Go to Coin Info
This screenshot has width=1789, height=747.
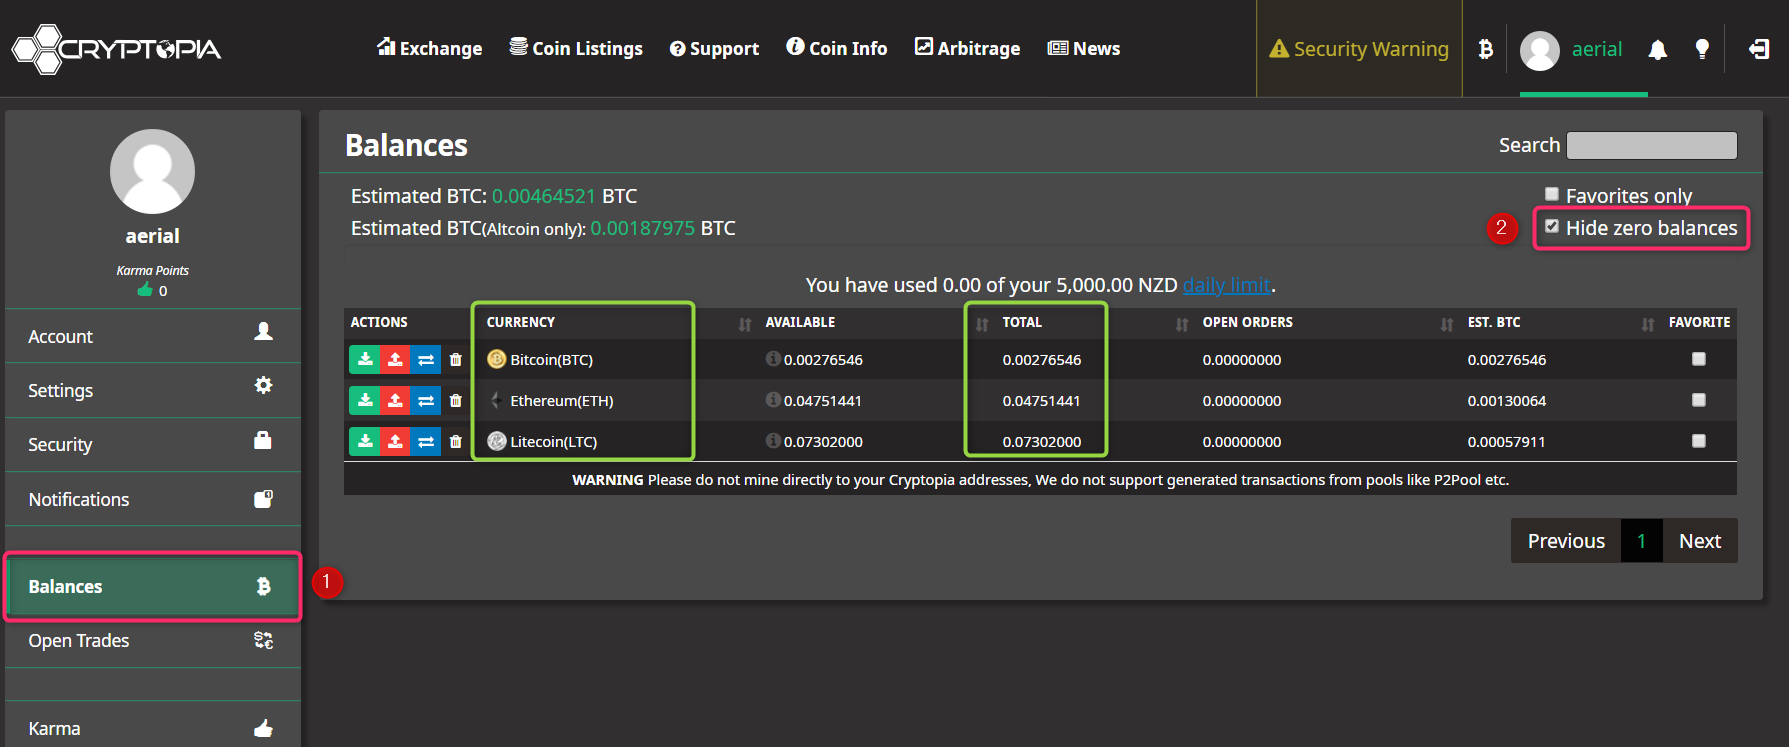click(x=837, y=48)
